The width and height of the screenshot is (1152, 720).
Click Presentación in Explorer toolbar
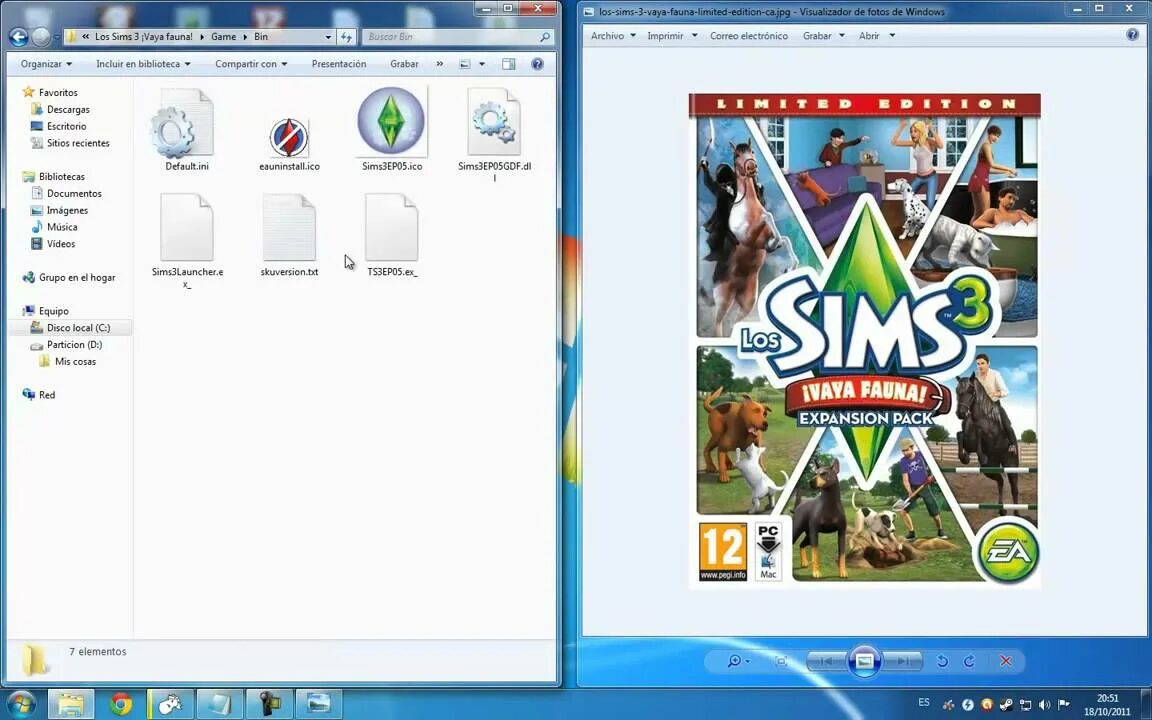coord(339,64)
